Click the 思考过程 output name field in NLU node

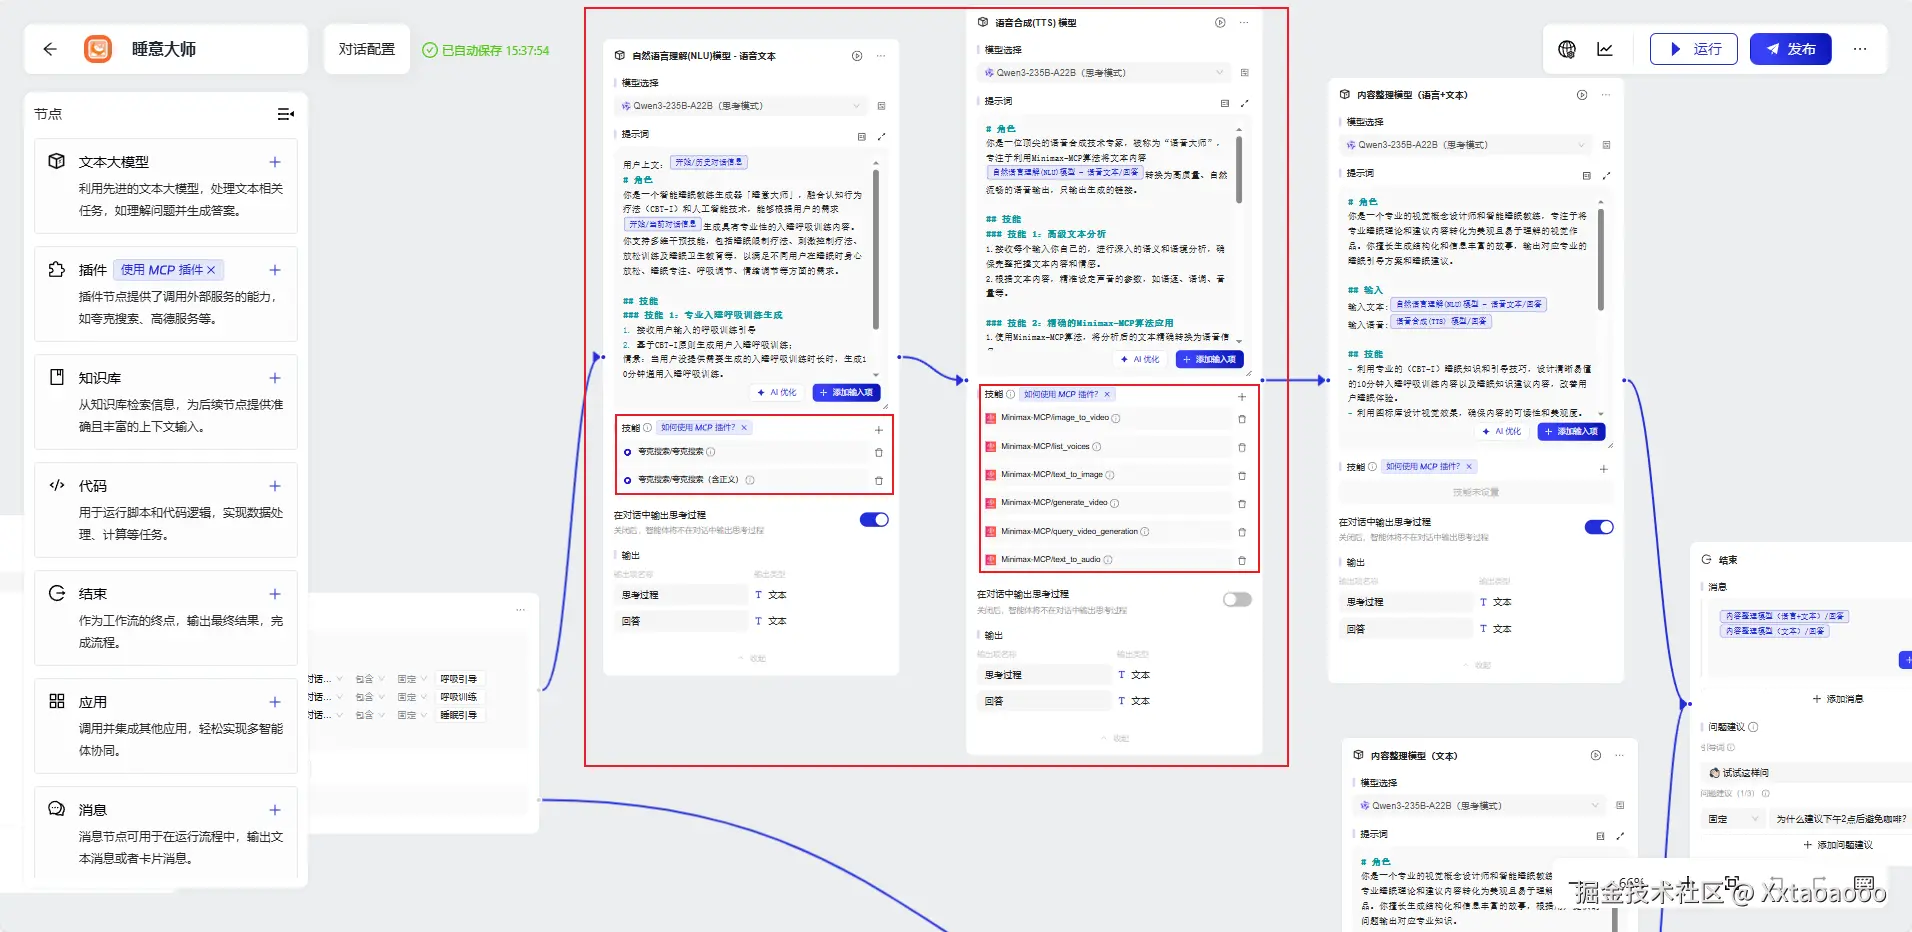click(681, 595)
